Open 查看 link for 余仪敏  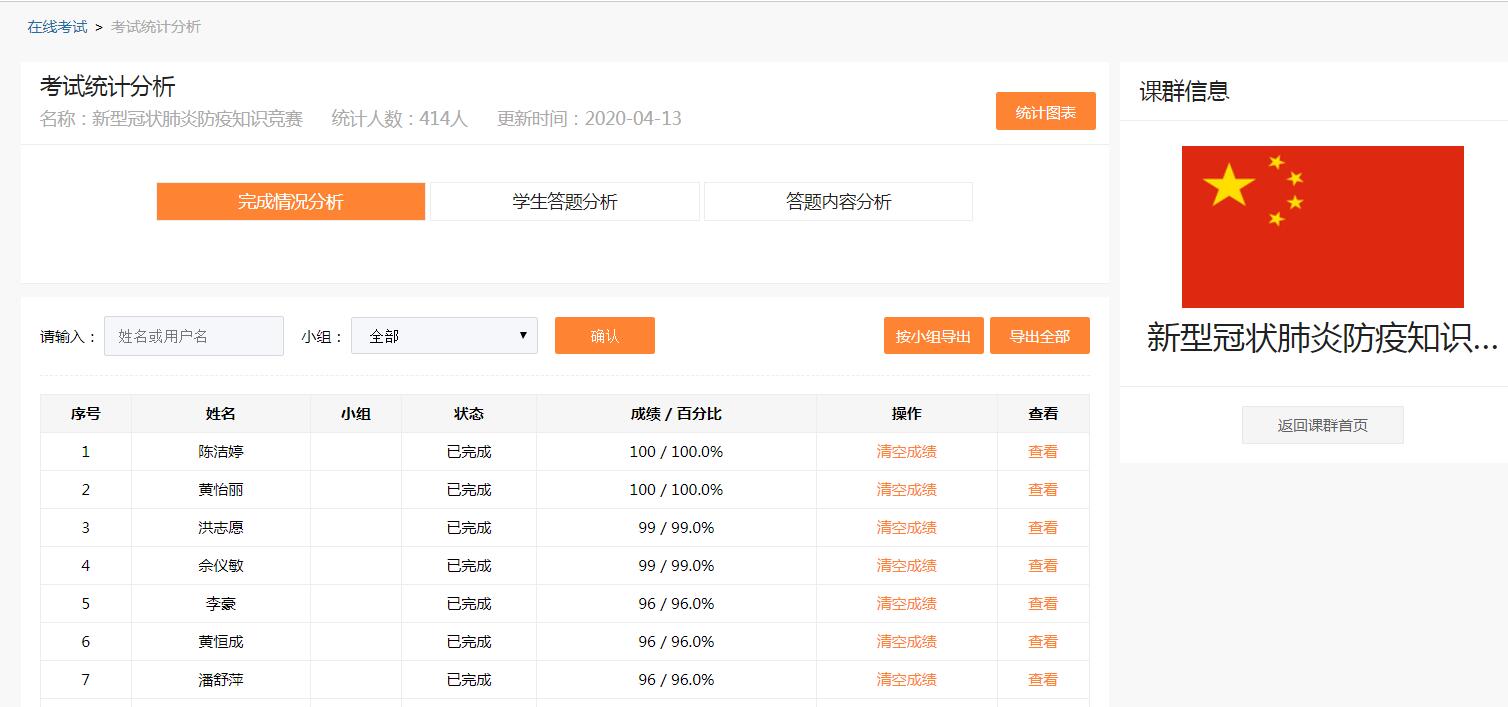tap(1042, 566)
